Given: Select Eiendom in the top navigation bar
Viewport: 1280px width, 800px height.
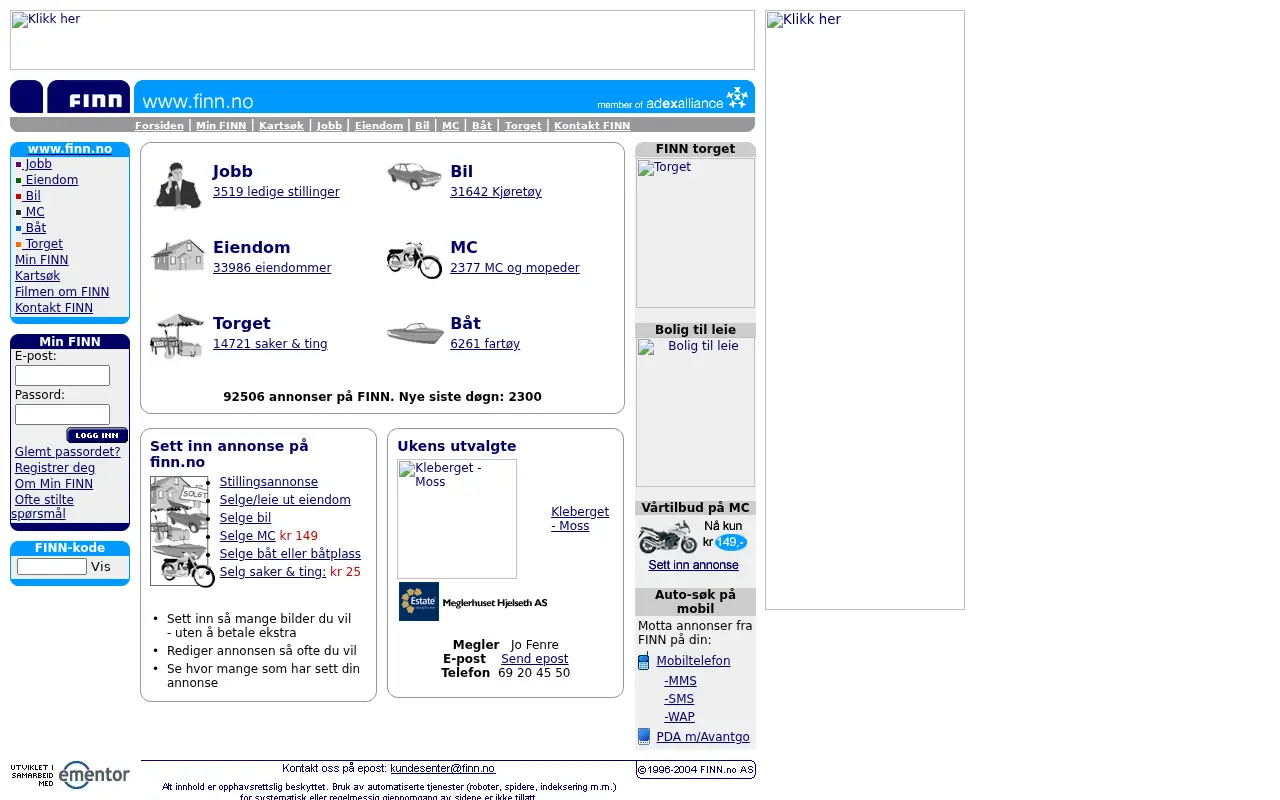Looking at the screenshot, I should pyautogui.click(x=379, y=126).
